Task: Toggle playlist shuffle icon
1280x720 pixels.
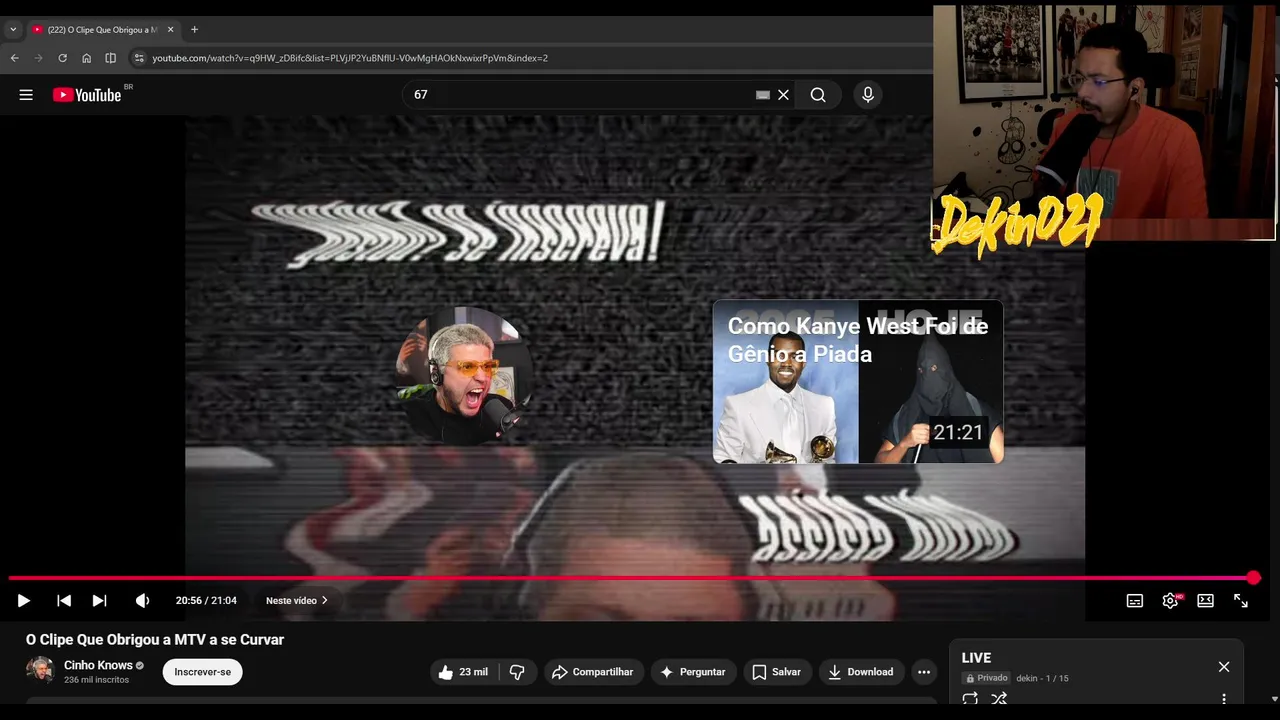Action: (x=999, y=699)
